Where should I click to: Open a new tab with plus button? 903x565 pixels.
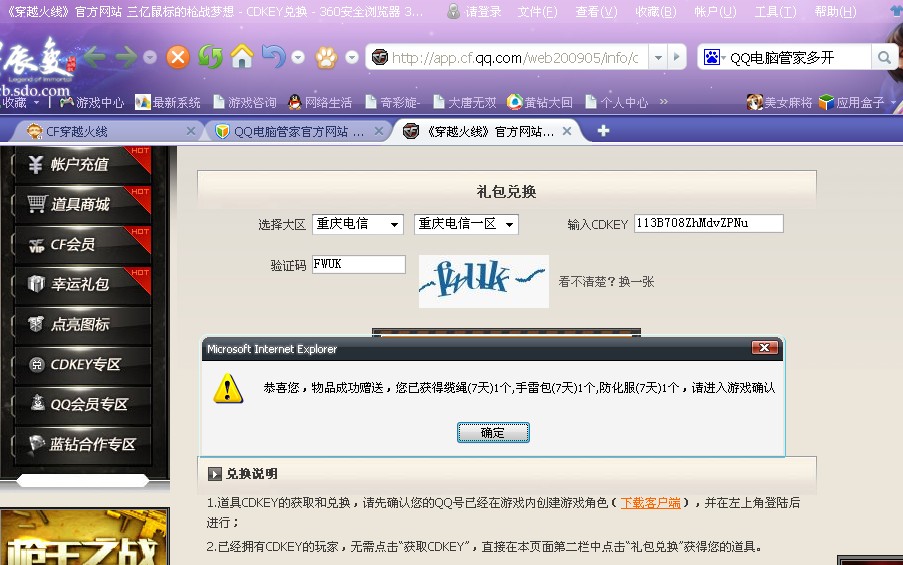coord(603,131)
